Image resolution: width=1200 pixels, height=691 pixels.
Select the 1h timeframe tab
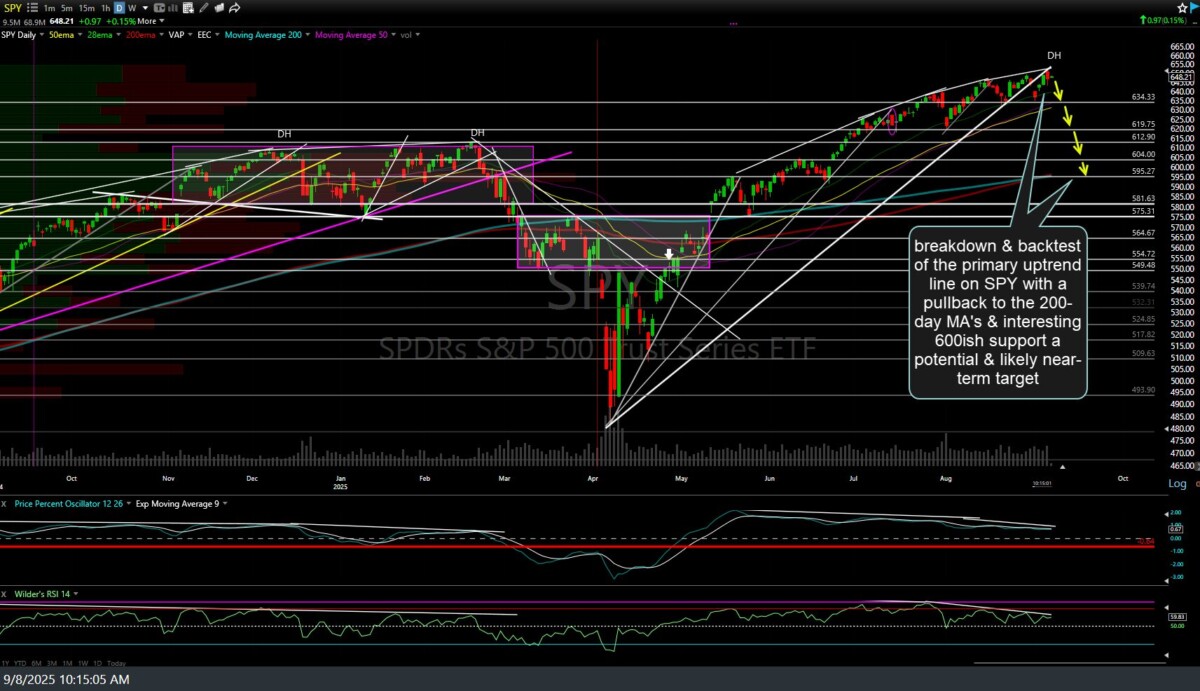coord(106,7)
